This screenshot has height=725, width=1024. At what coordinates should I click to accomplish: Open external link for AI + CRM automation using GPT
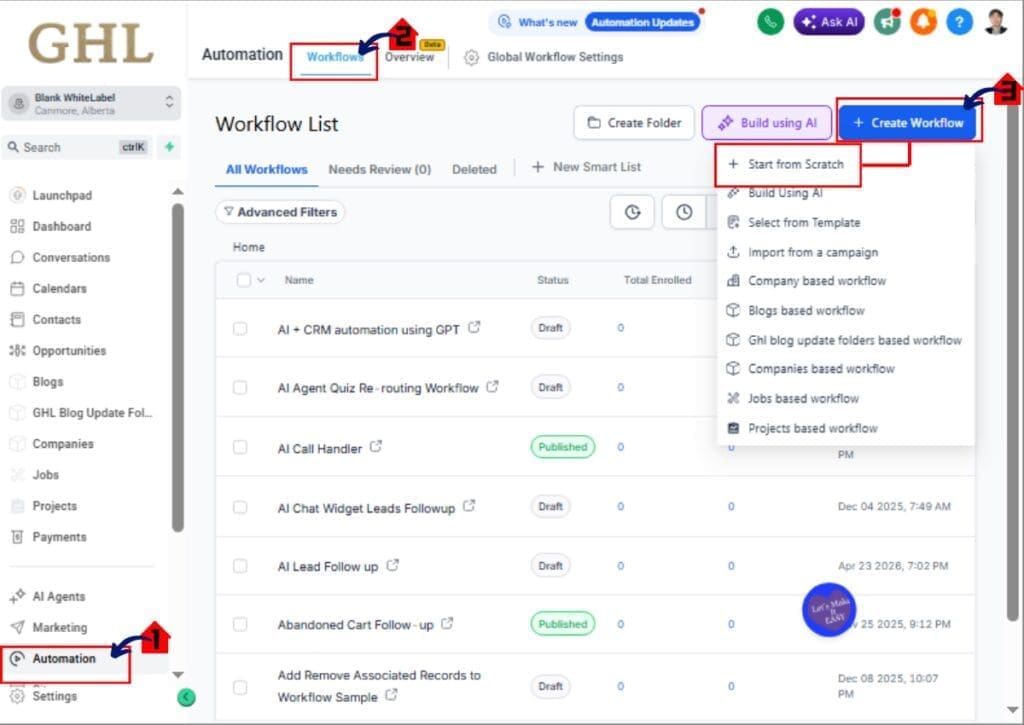475,327
